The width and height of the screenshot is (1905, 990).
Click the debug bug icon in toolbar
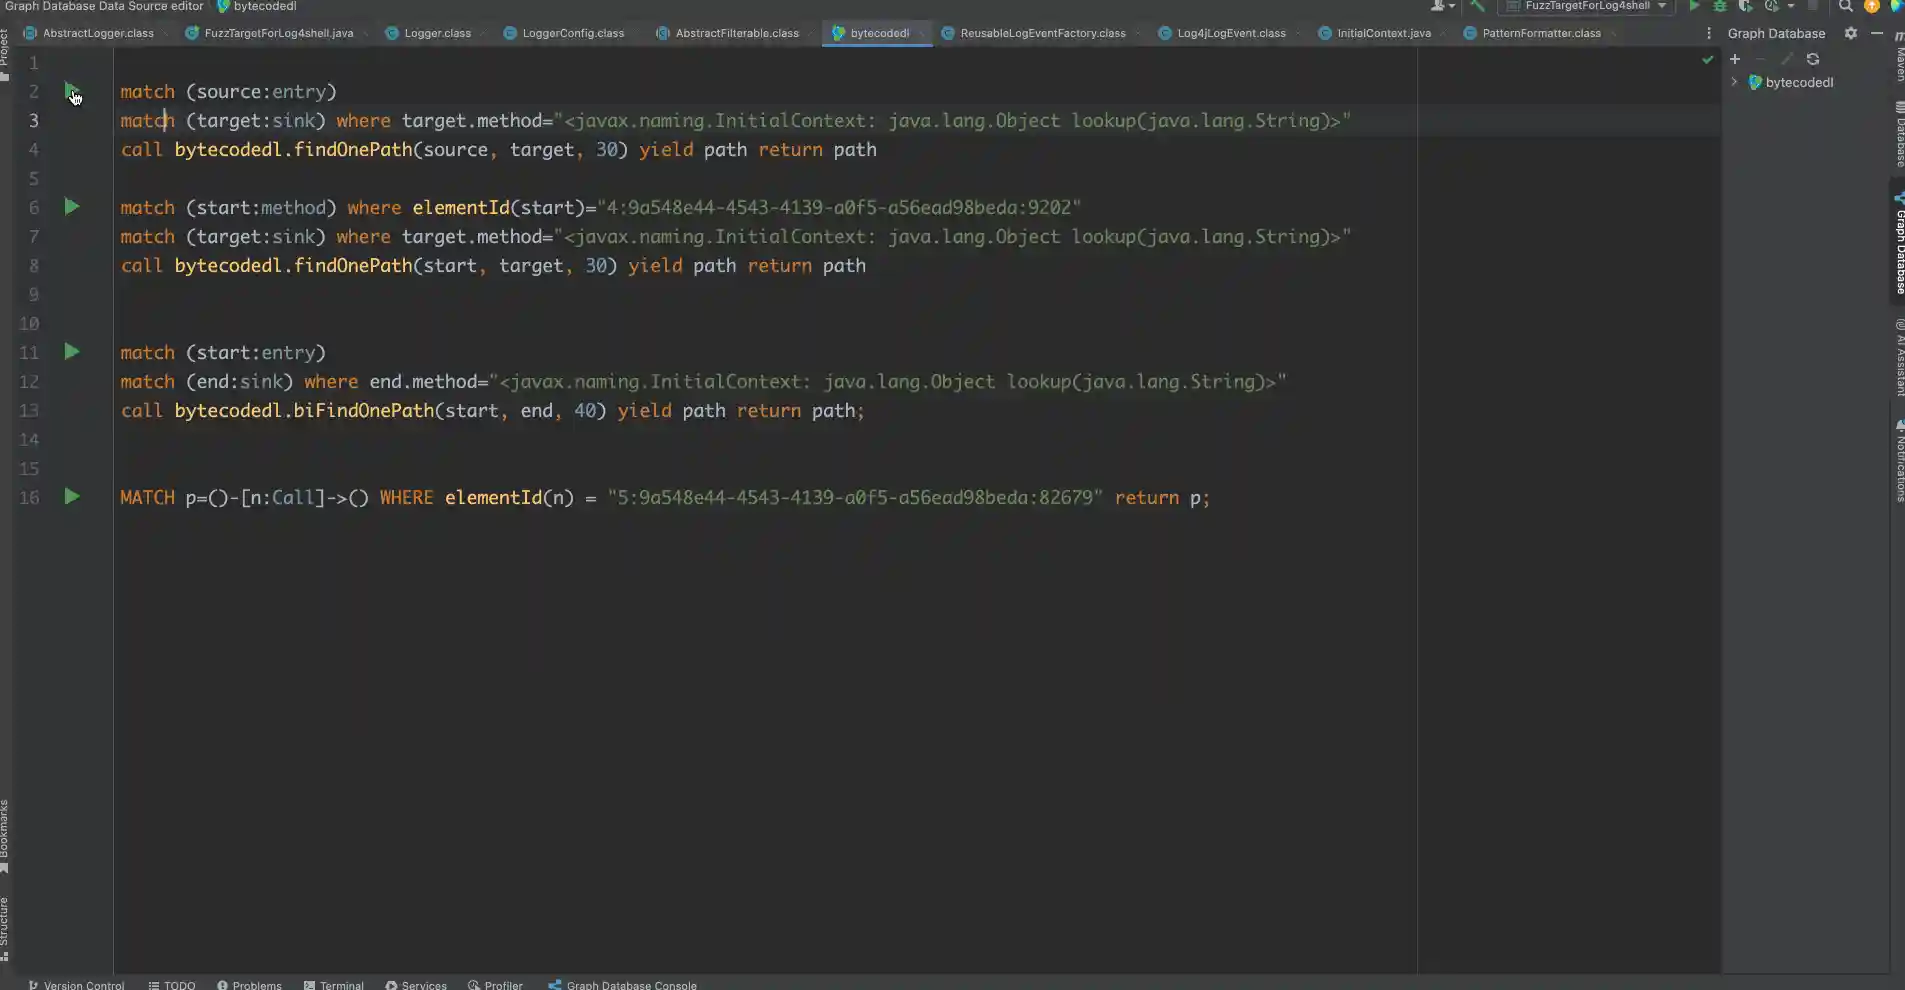(1720, 6)
